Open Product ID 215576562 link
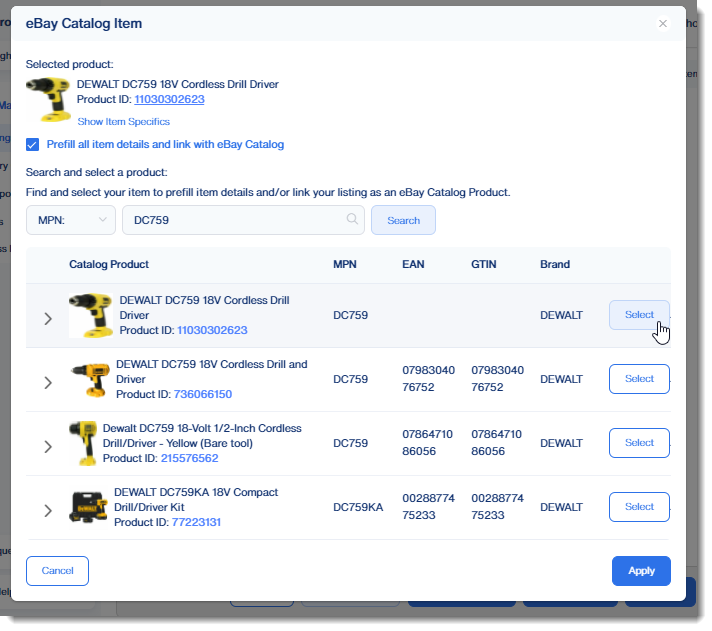This screenshot has width=712, height=631. (x=189, y=458)
